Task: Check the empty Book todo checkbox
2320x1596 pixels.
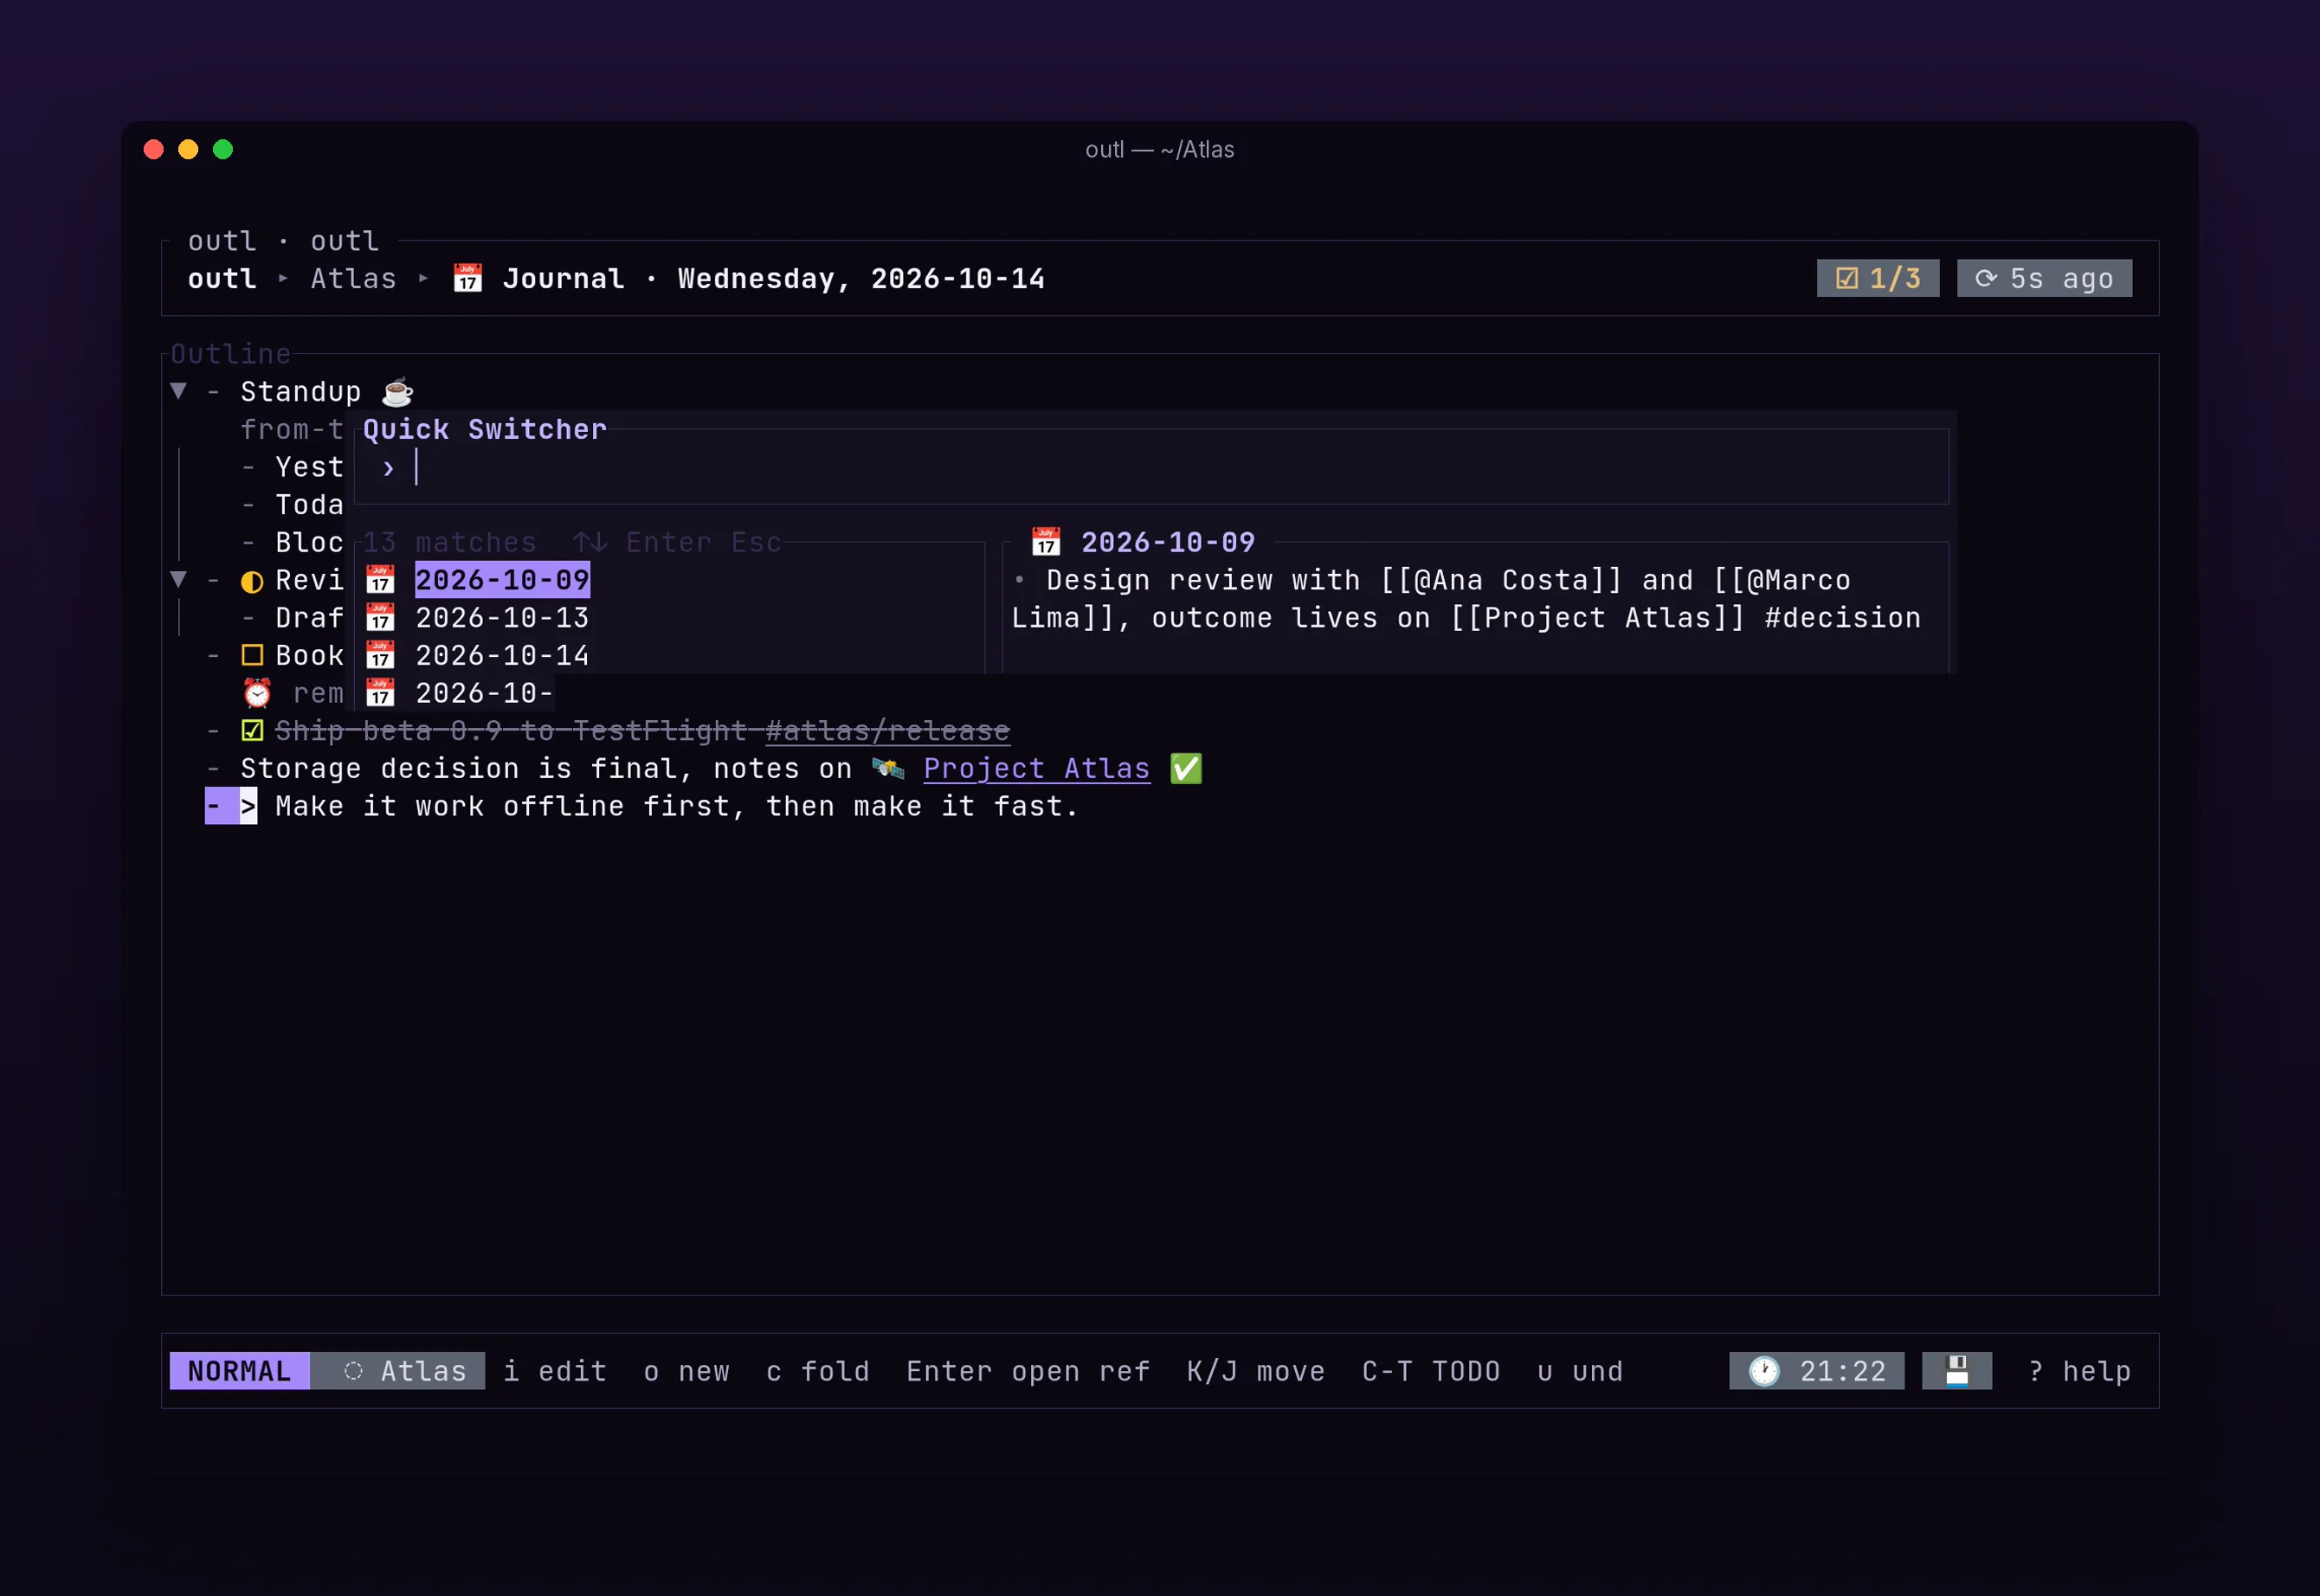Action: click(x=252, y=656)
